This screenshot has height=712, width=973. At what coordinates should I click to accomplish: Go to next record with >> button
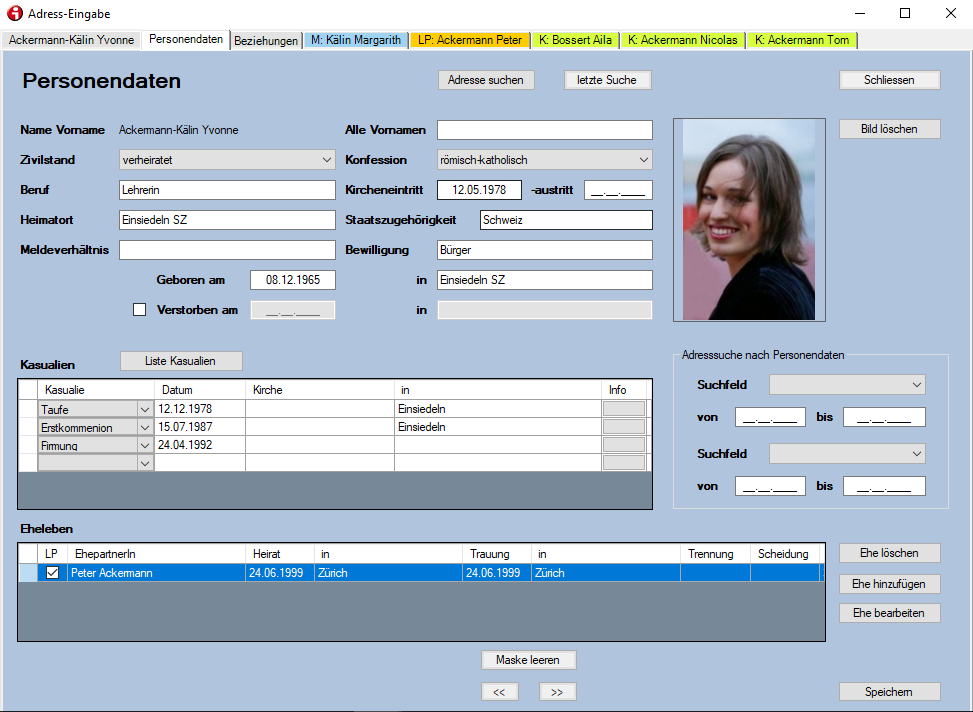point(558,691)
